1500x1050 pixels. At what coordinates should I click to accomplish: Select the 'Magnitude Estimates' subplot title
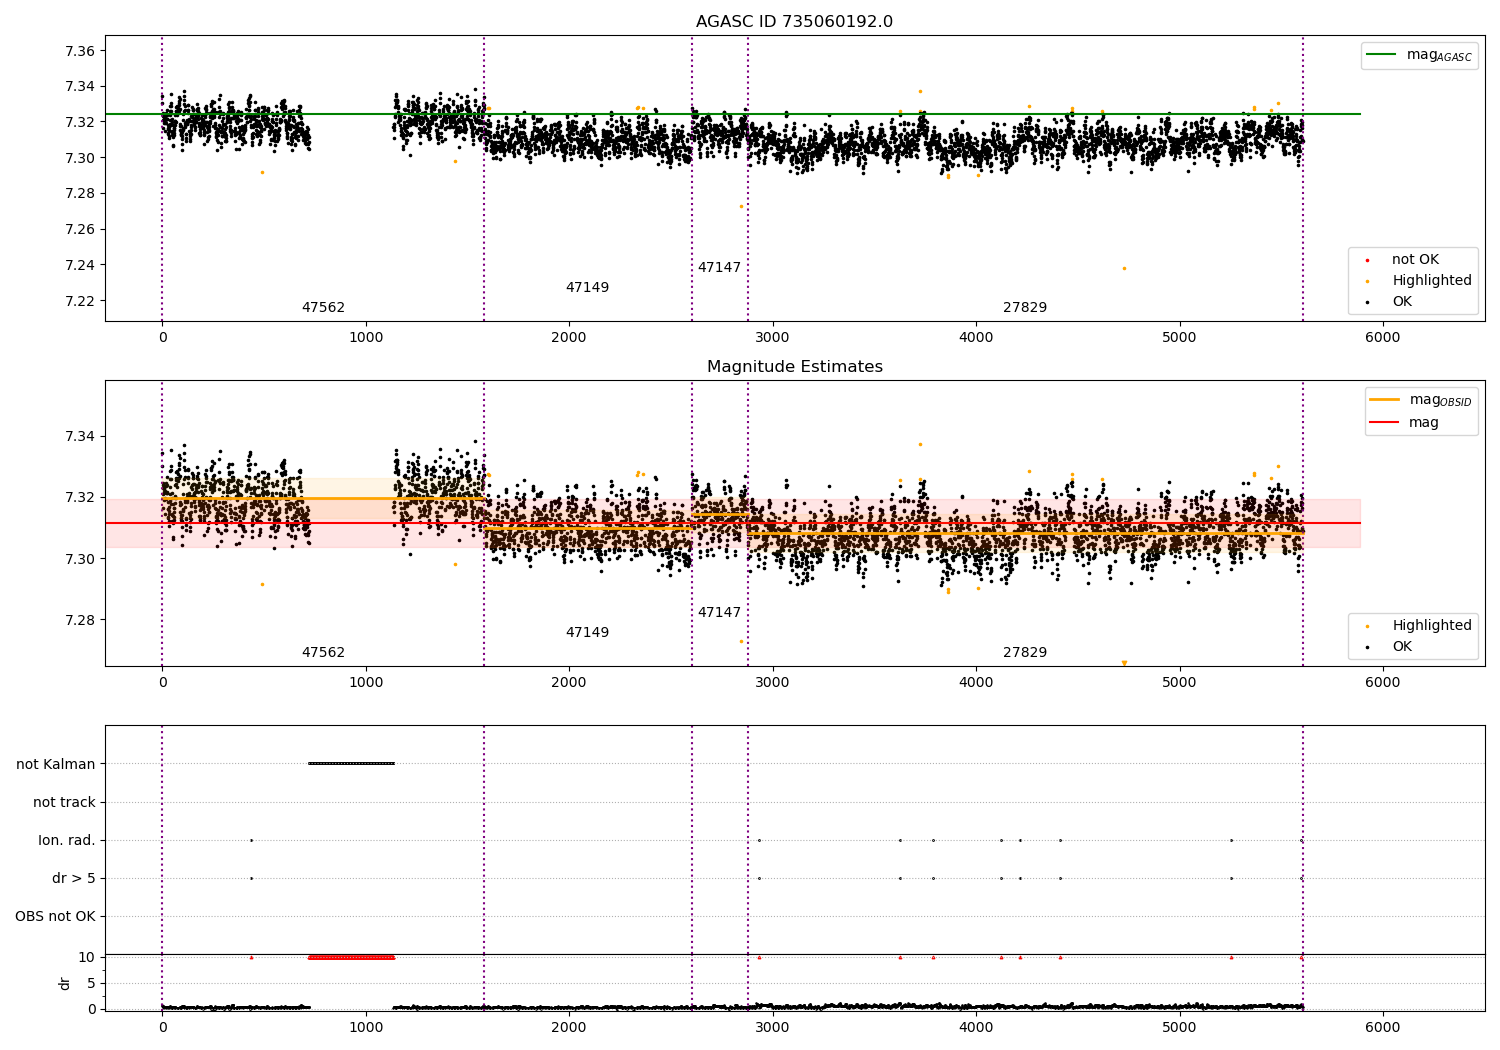coord(794,367)
